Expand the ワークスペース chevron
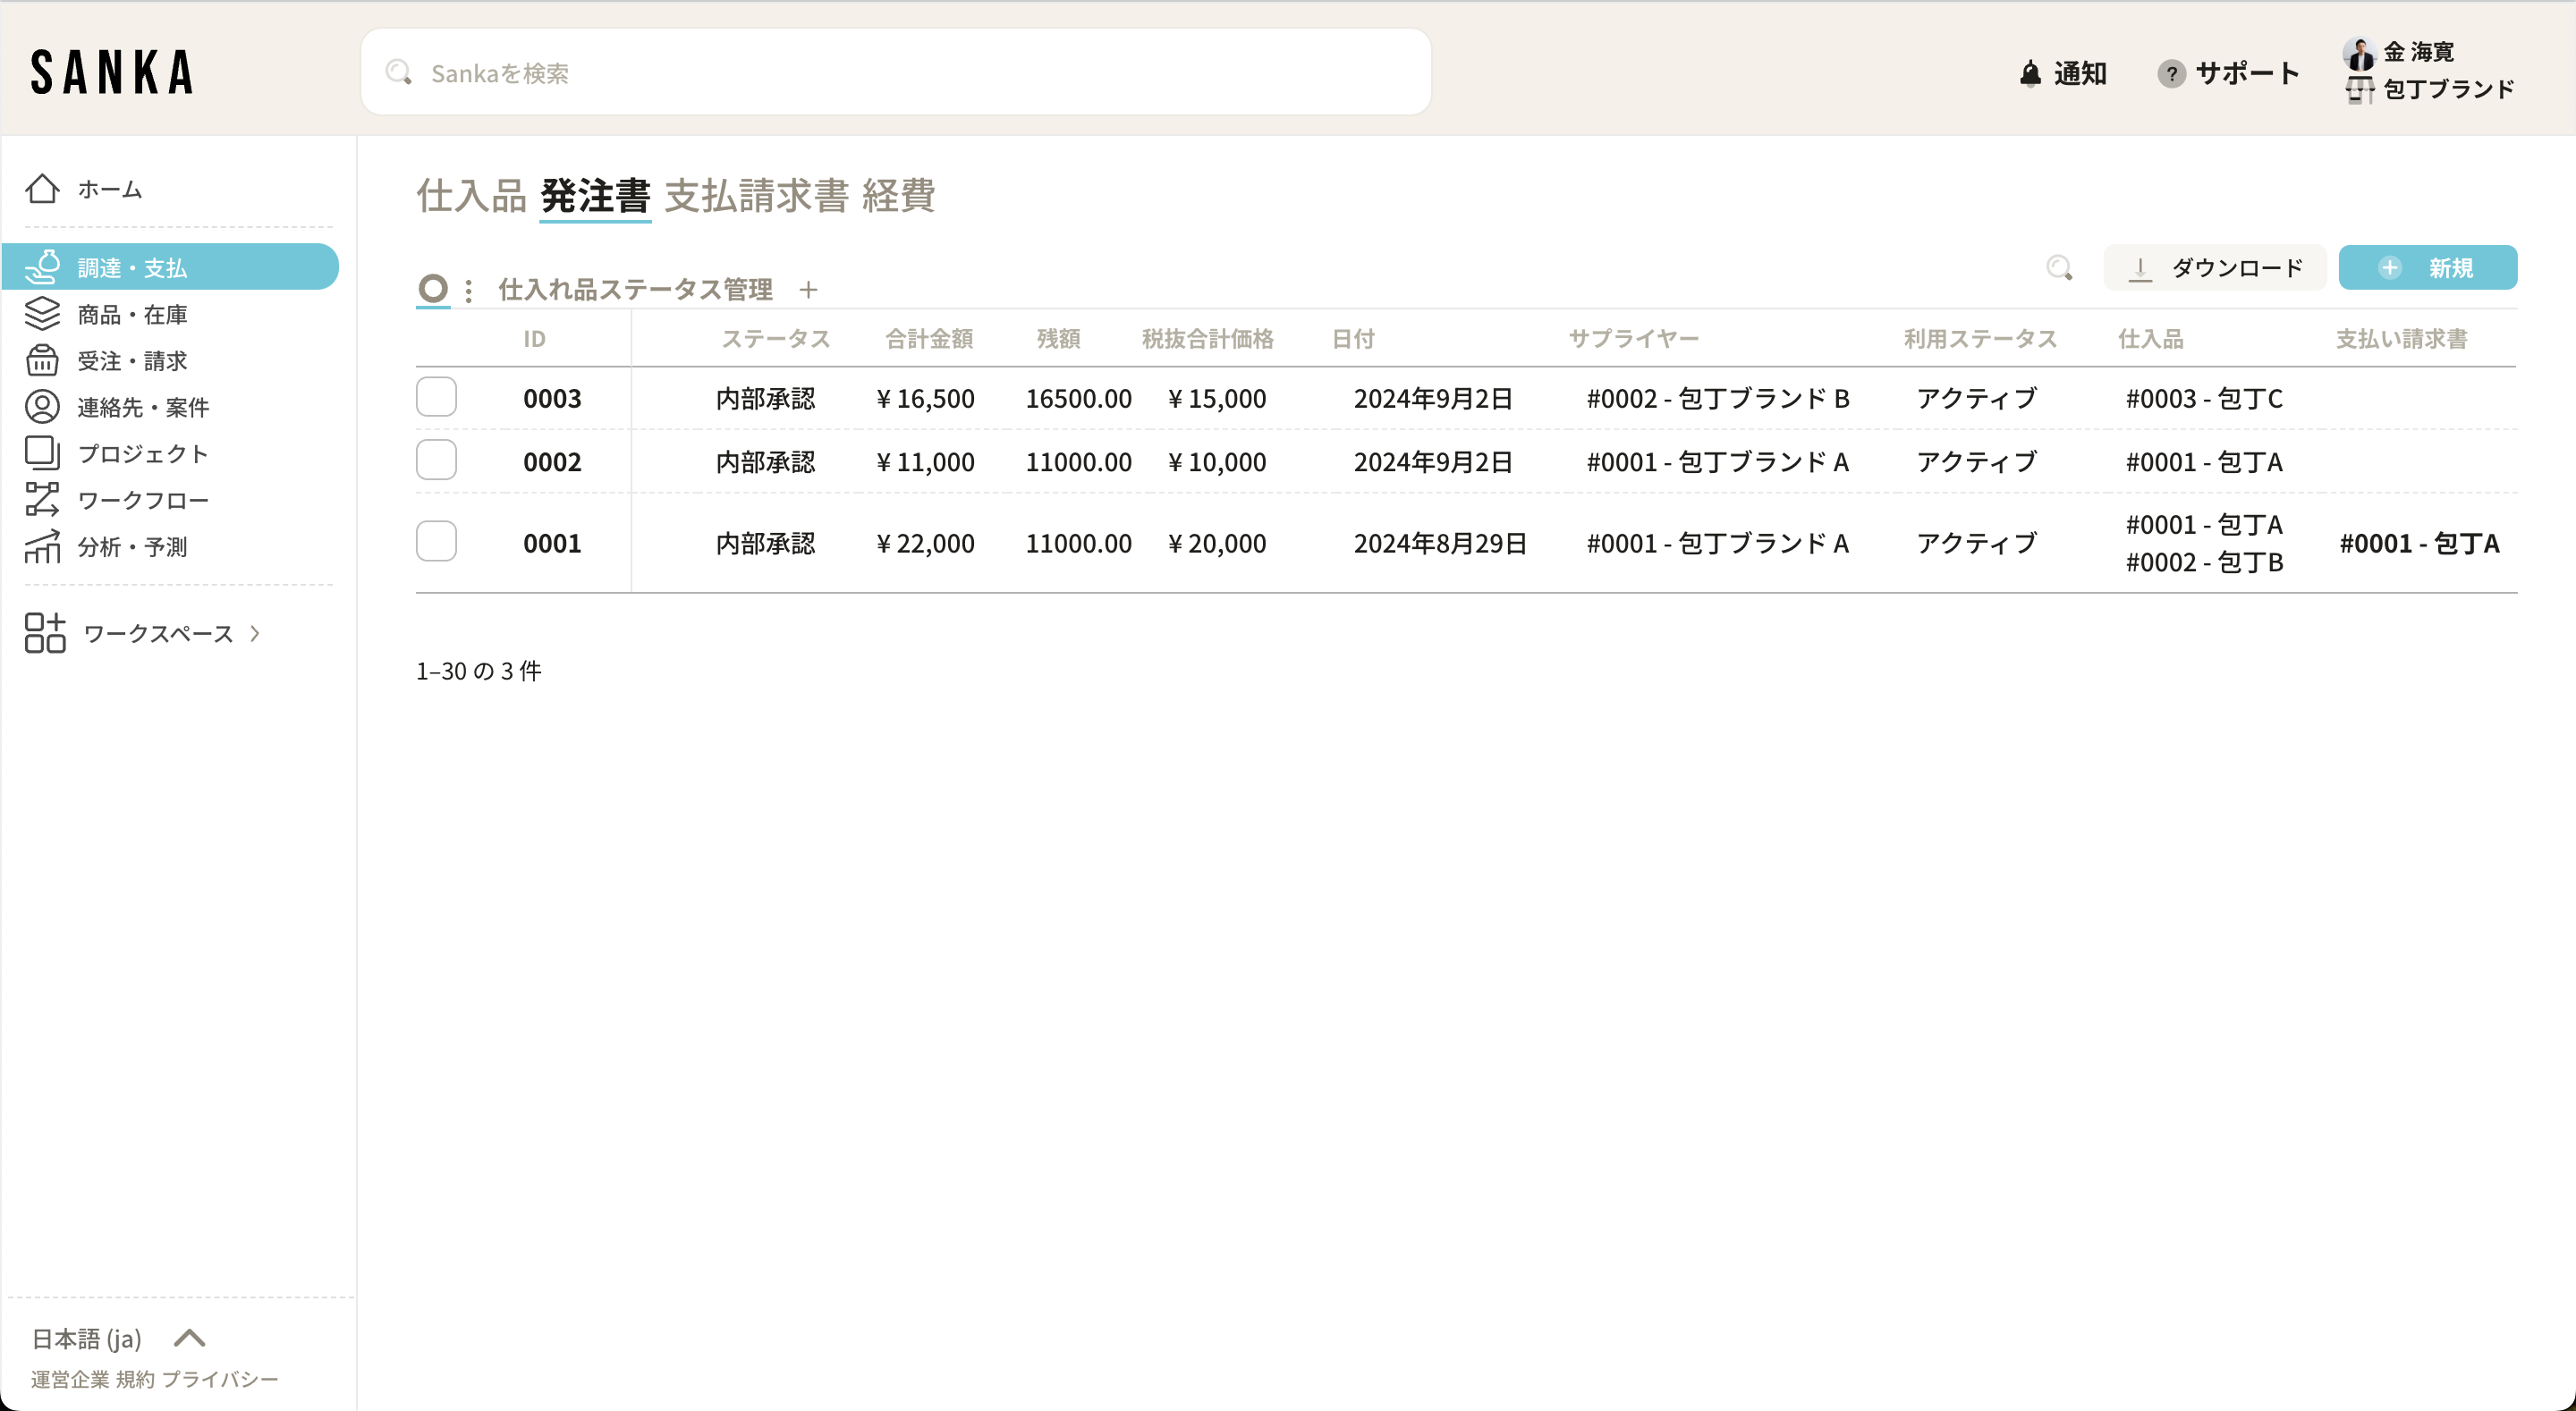Viewport: 2576px width, 1411px height. click(255, 633)
